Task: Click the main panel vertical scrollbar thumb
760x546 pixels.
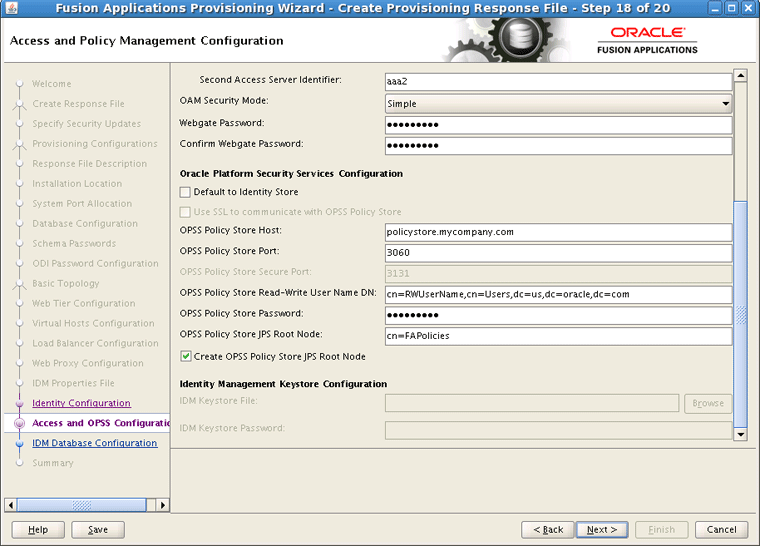Action: (x=740, y=314)
